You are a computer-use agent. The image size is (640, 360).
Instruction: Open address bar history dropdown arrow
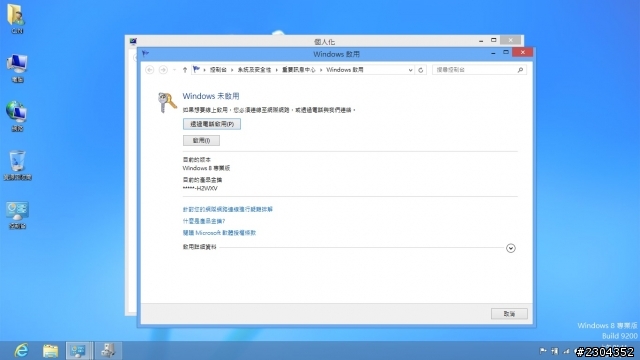[410, 70]
